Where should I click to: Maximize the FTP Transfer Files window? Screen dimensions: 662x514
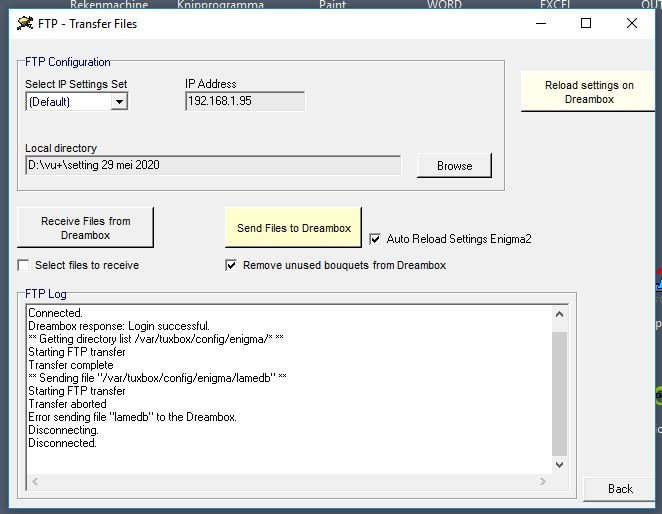click(586, 23)
